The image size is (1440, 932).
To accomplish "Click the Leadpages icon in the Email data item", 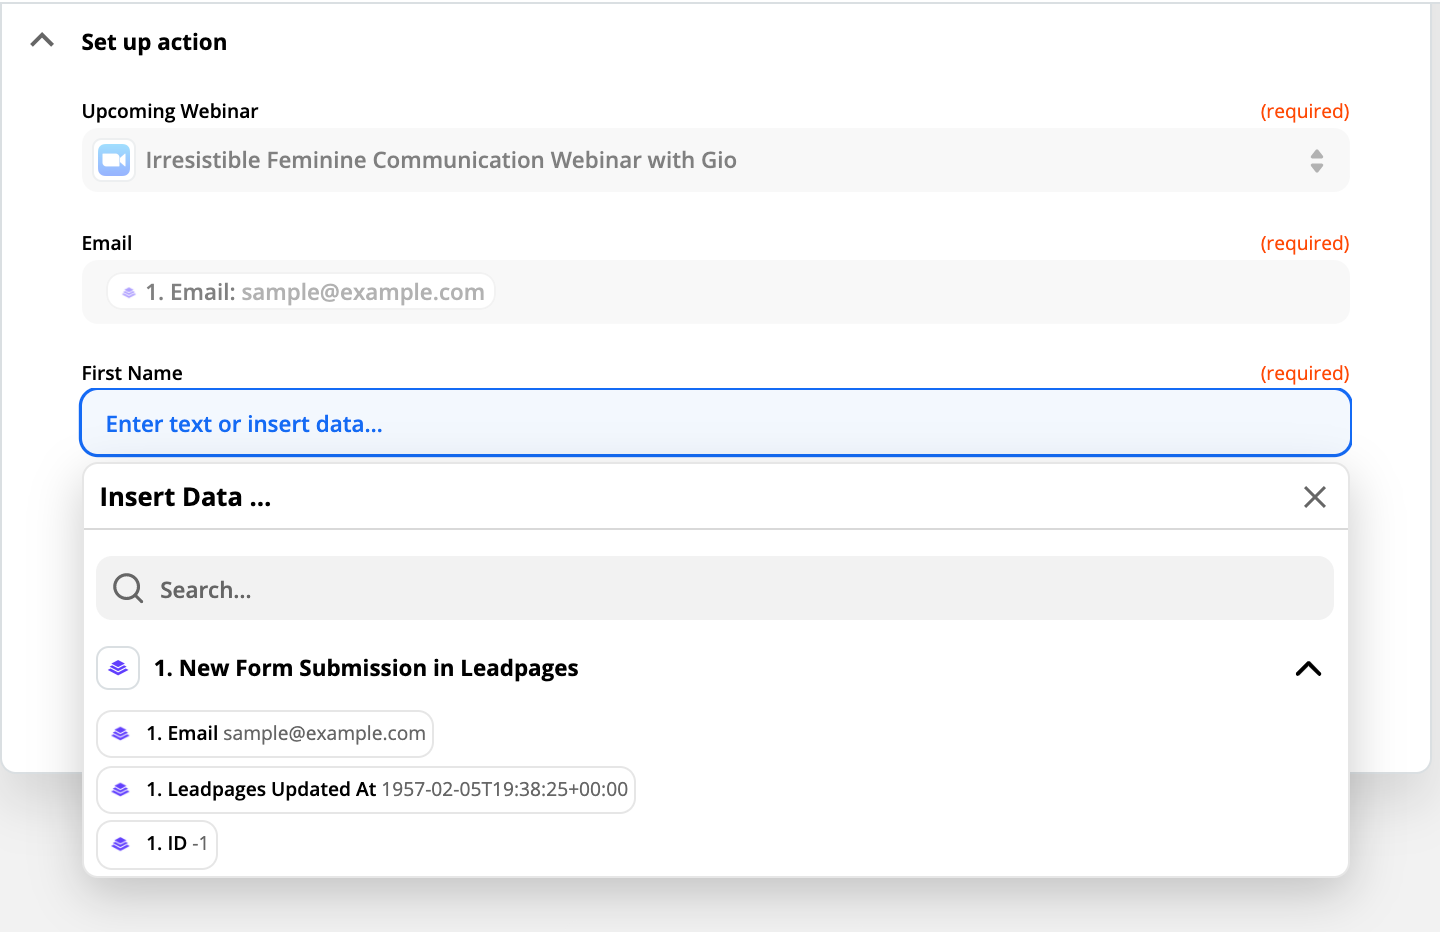I will 121,734.
